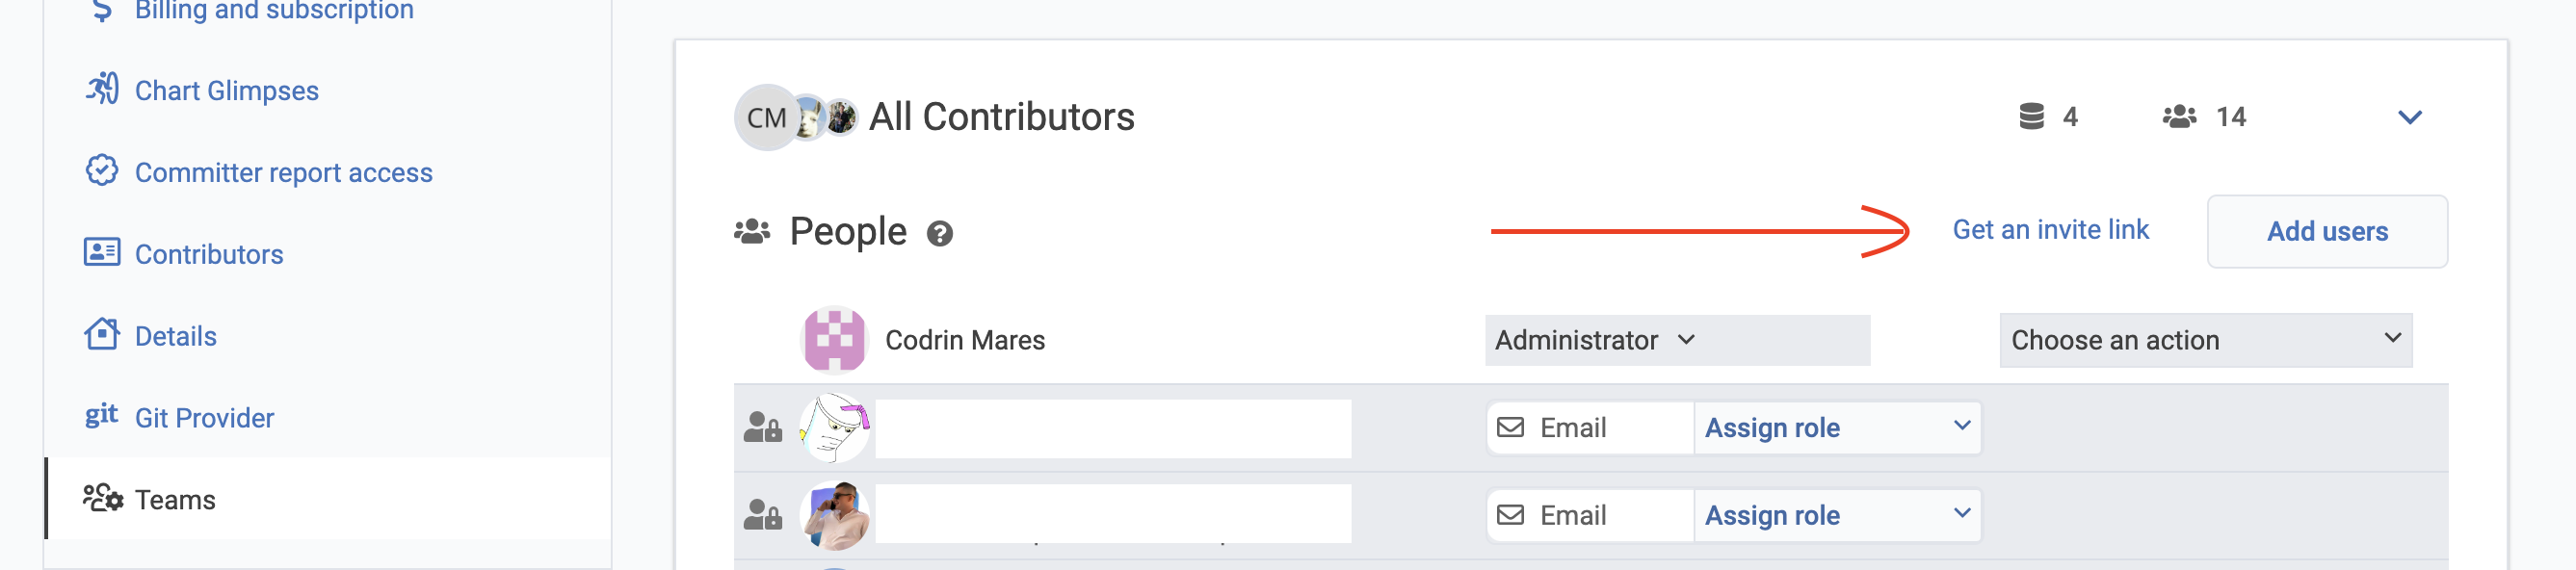The height and width of the screenshot is (570, 2576).
Task: Click the Committer report access badge icon
Action: click(x=102, y=171)
